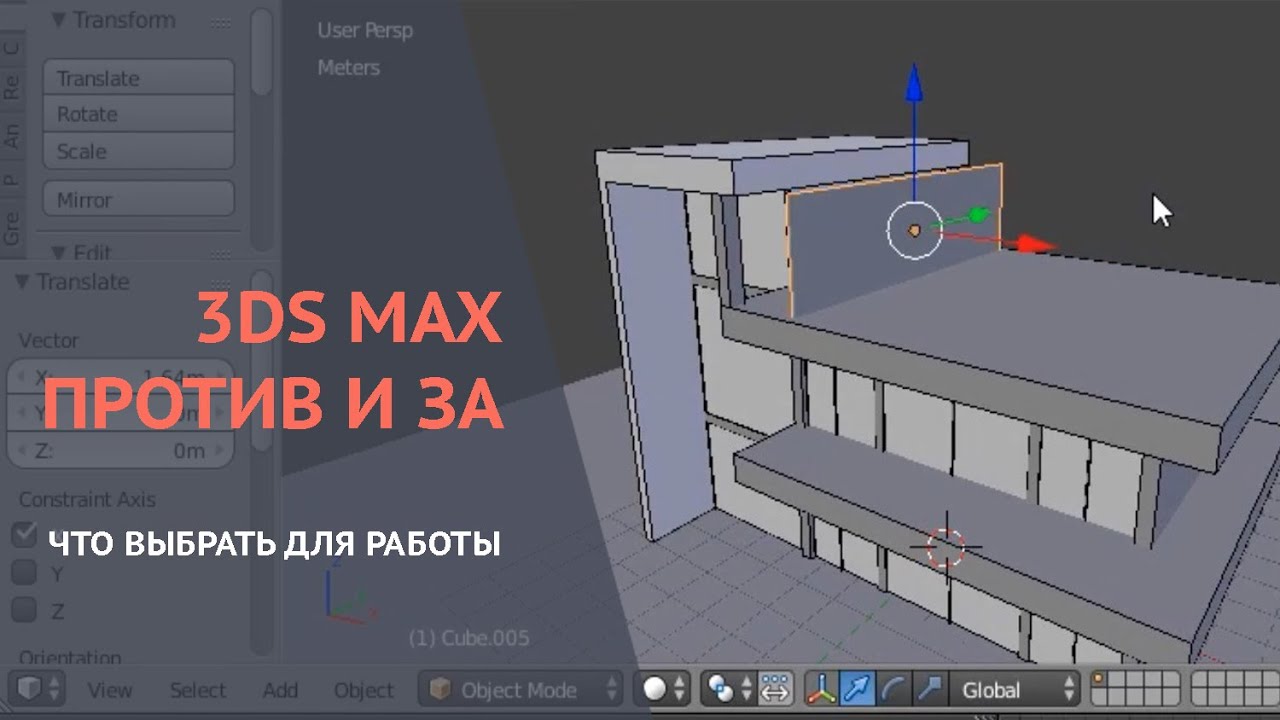Collapse the Transform panel

coord(58,19)
